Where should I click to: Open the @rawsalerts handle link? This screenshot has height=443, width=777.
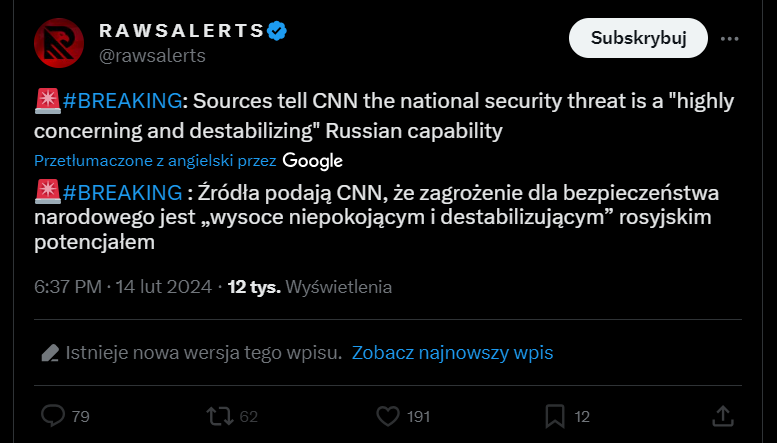coord(152,55)
